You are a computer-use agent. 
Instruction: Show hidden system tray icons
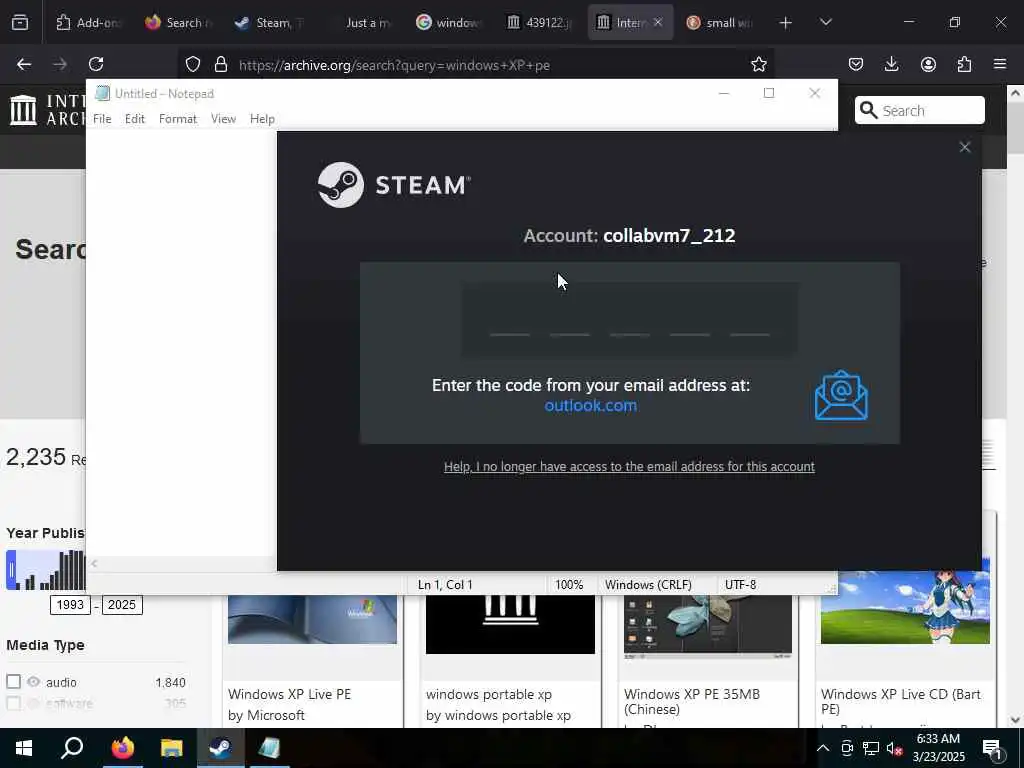click(x=823, y=748)
